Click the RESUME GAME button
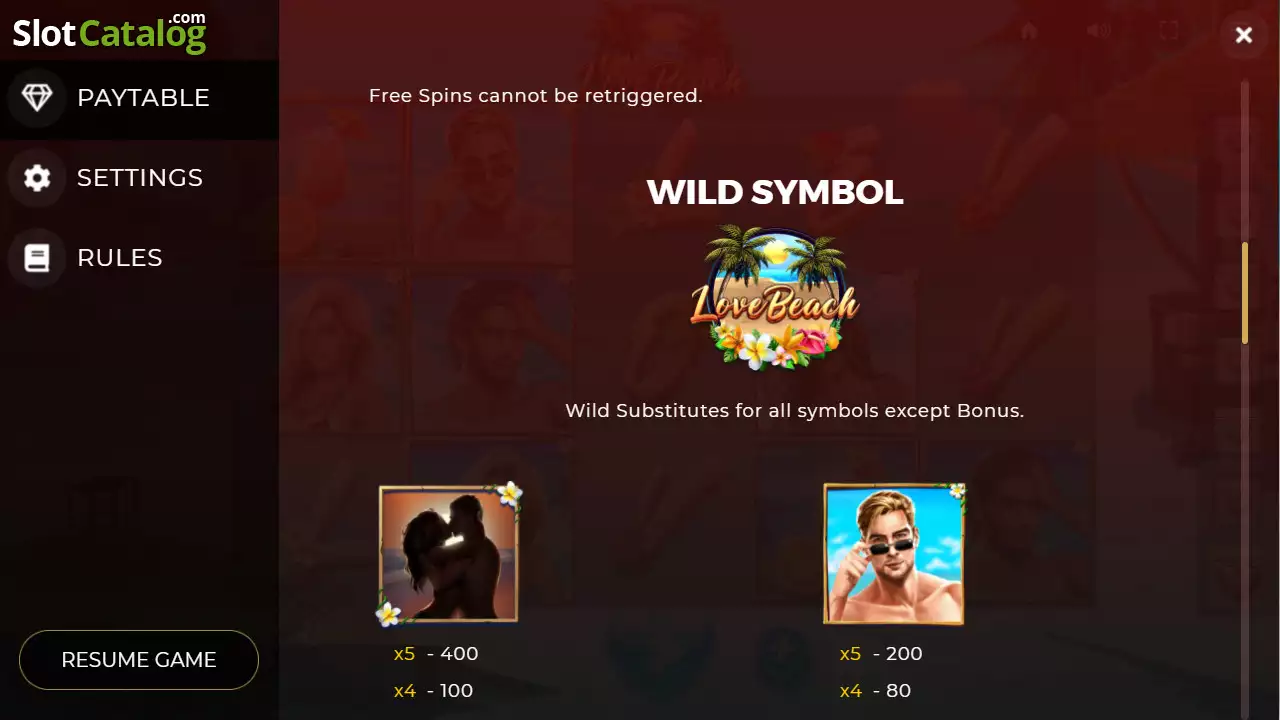The width and height of the screenshot is (1280, 720). [139, 660]
